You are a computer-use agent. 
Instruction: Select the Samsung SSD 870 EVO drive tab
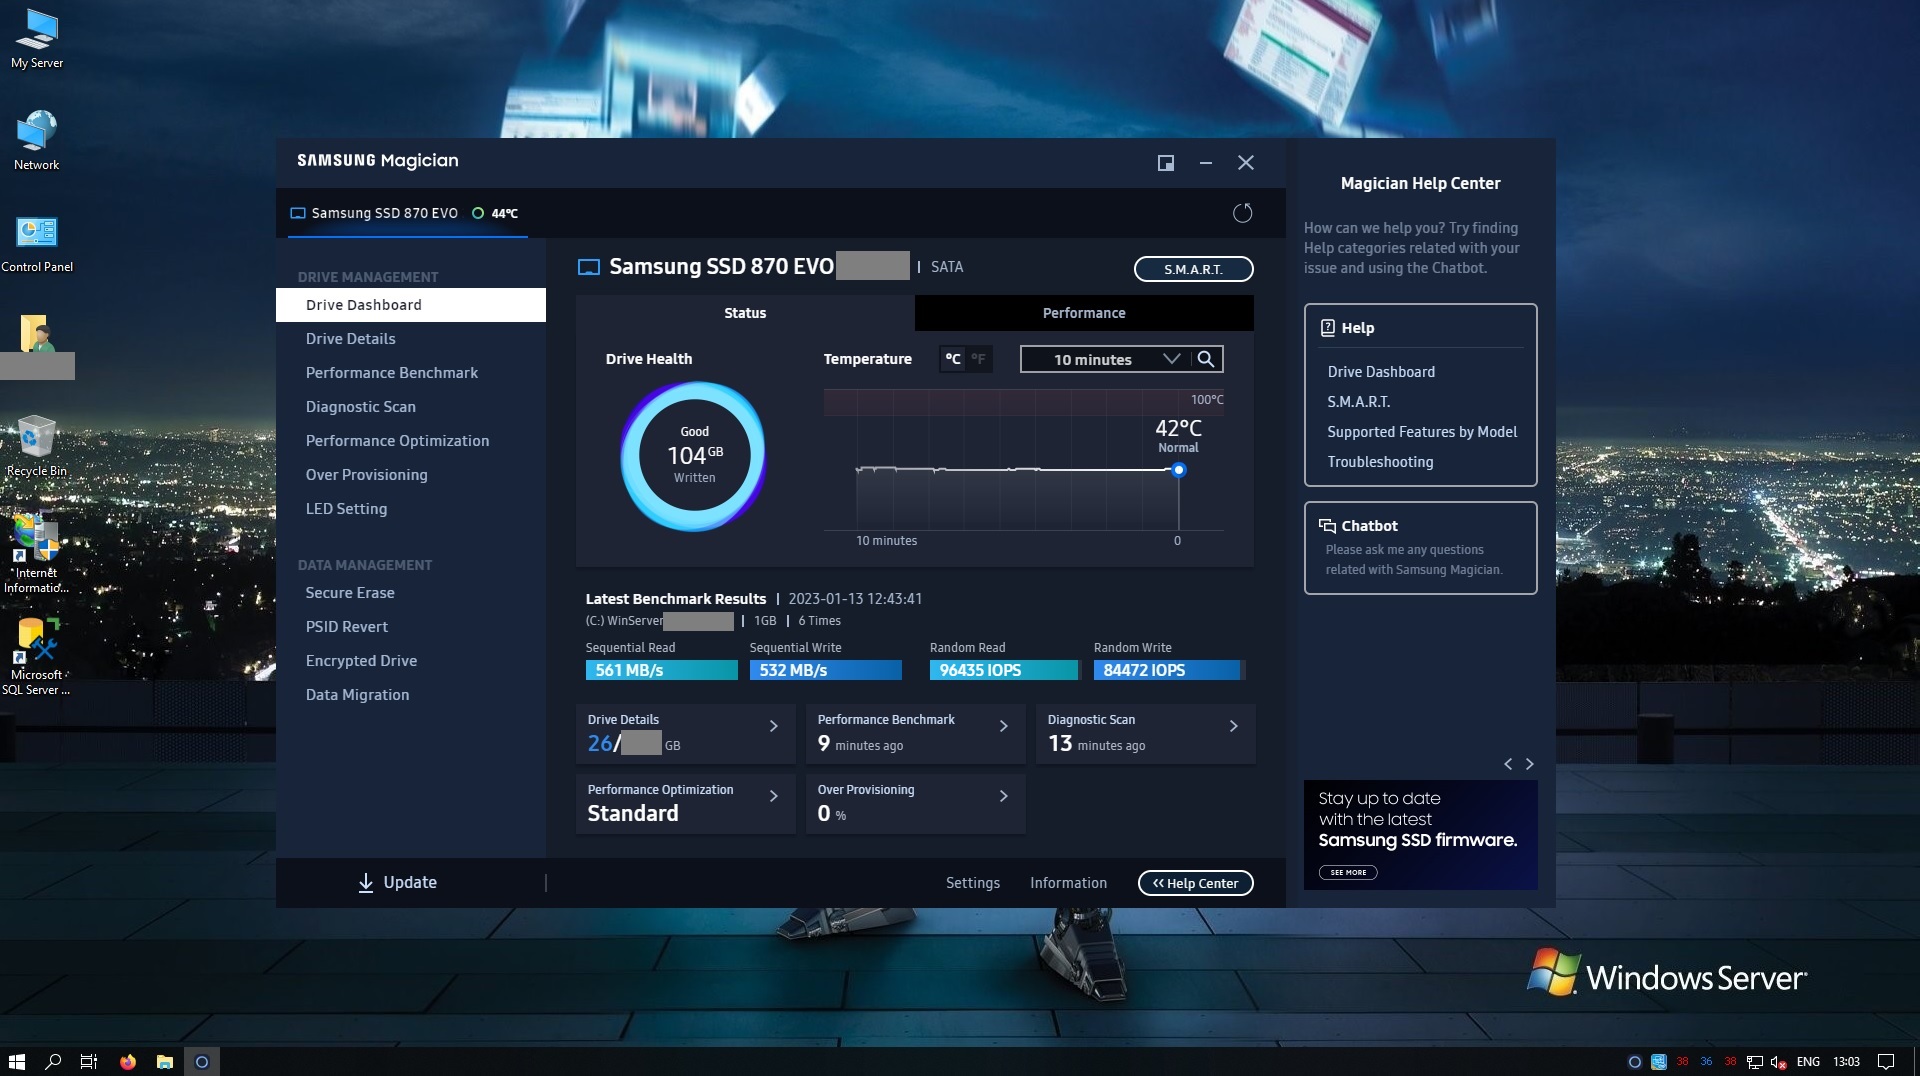pos(407,213)
